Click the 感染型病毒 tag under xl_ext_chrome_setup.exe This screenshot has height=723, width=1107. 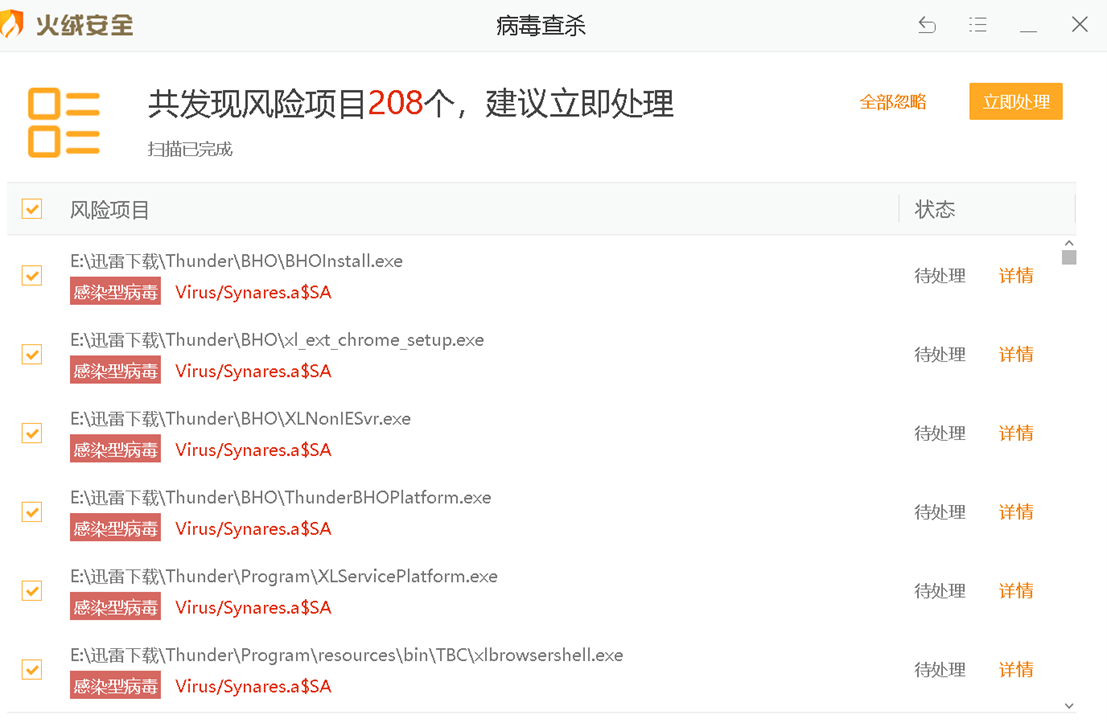coord(115,371)
